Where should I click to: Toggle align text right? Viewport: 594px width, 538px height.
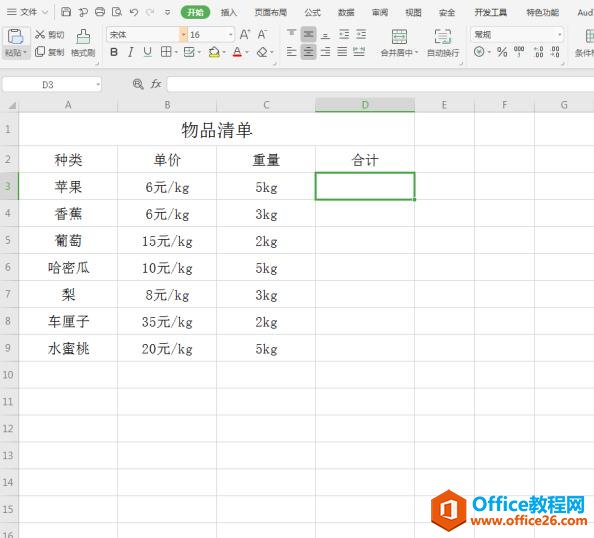pyautogui.click(x=325, y=52)
